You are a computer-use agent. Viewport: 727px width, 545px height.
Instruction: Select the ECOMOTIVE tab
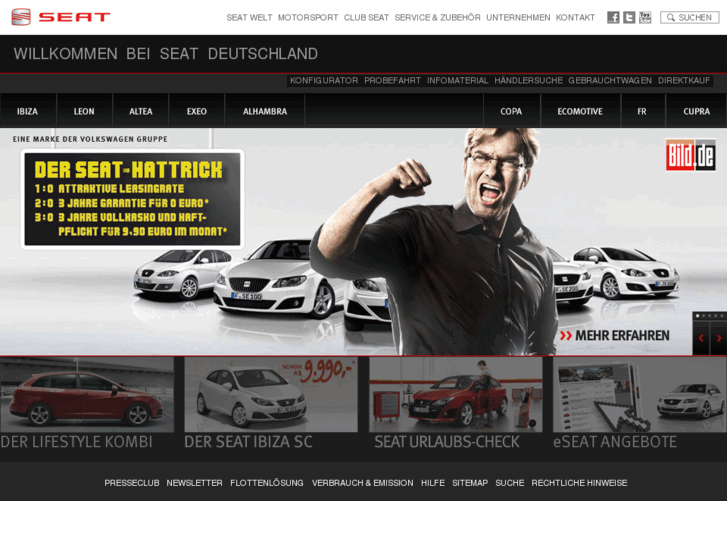580,111
